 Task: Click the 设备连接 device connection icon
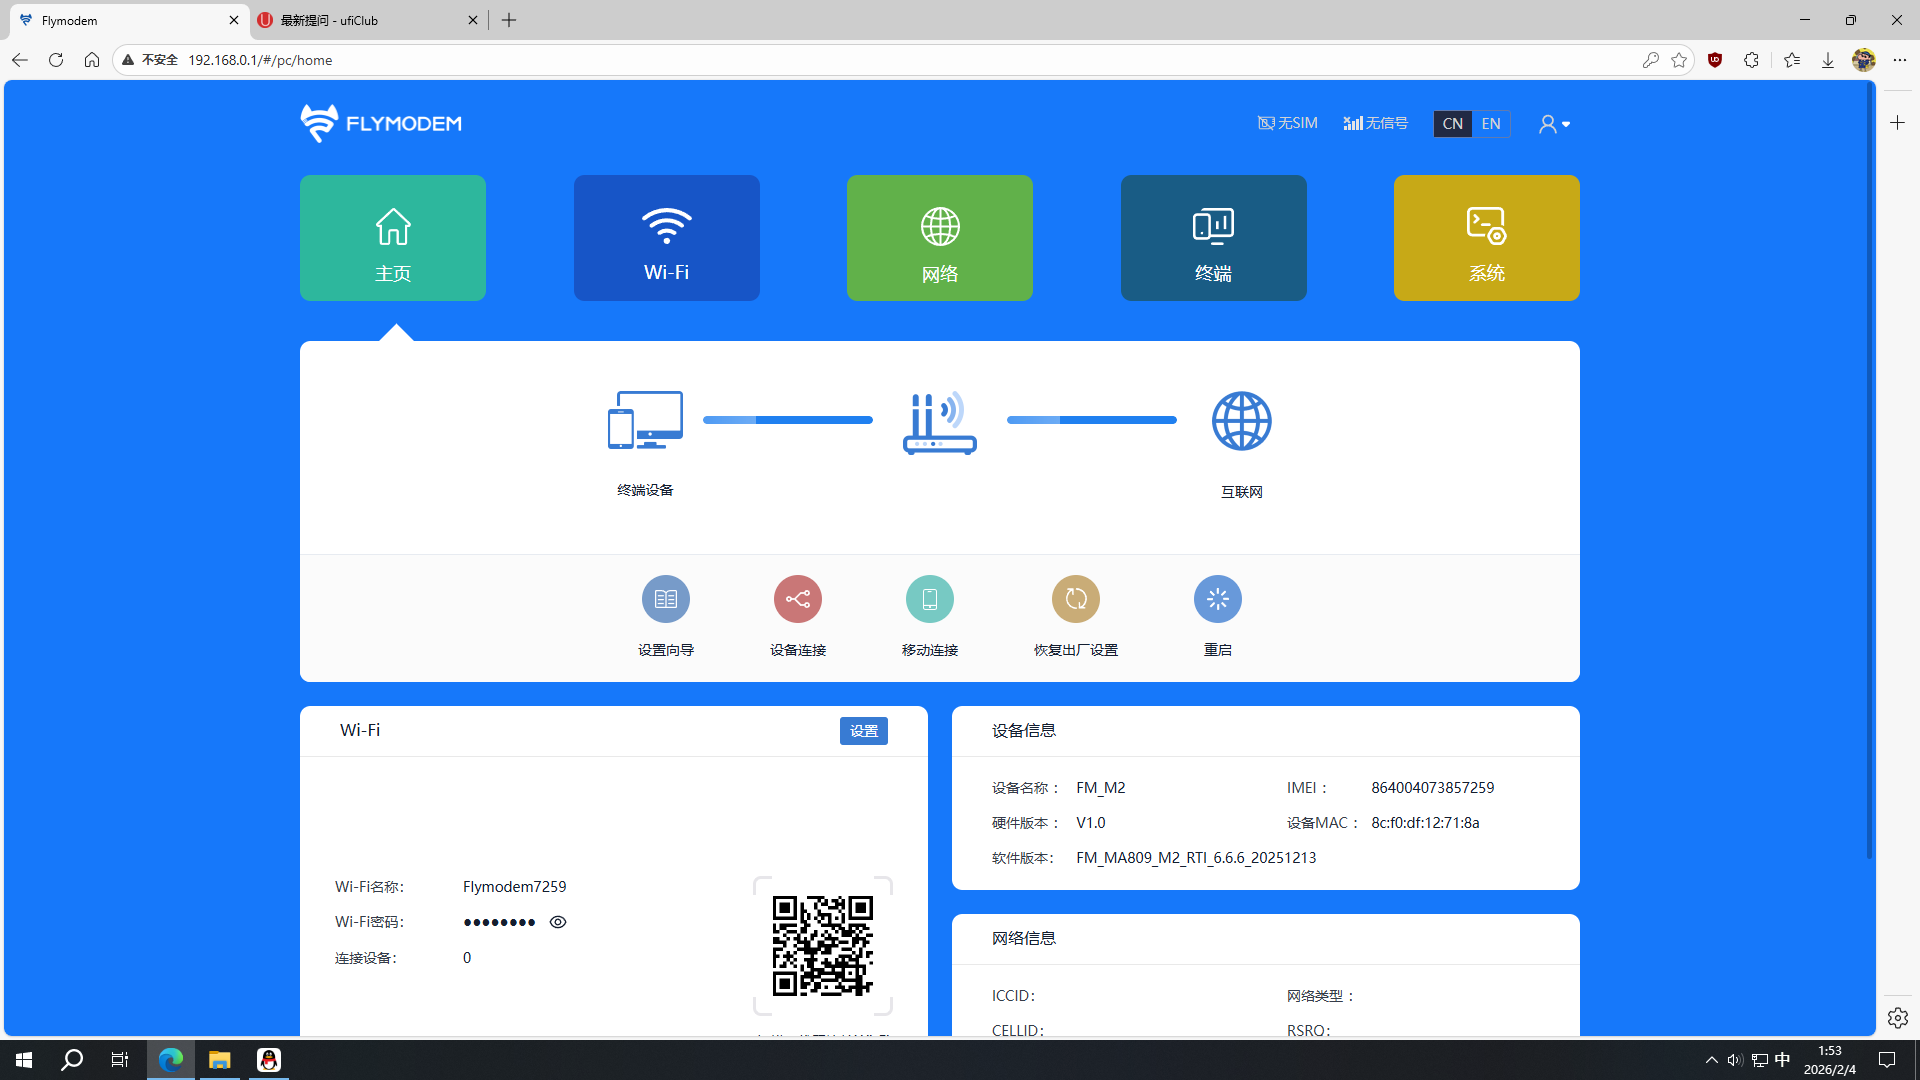coord(797,599)
